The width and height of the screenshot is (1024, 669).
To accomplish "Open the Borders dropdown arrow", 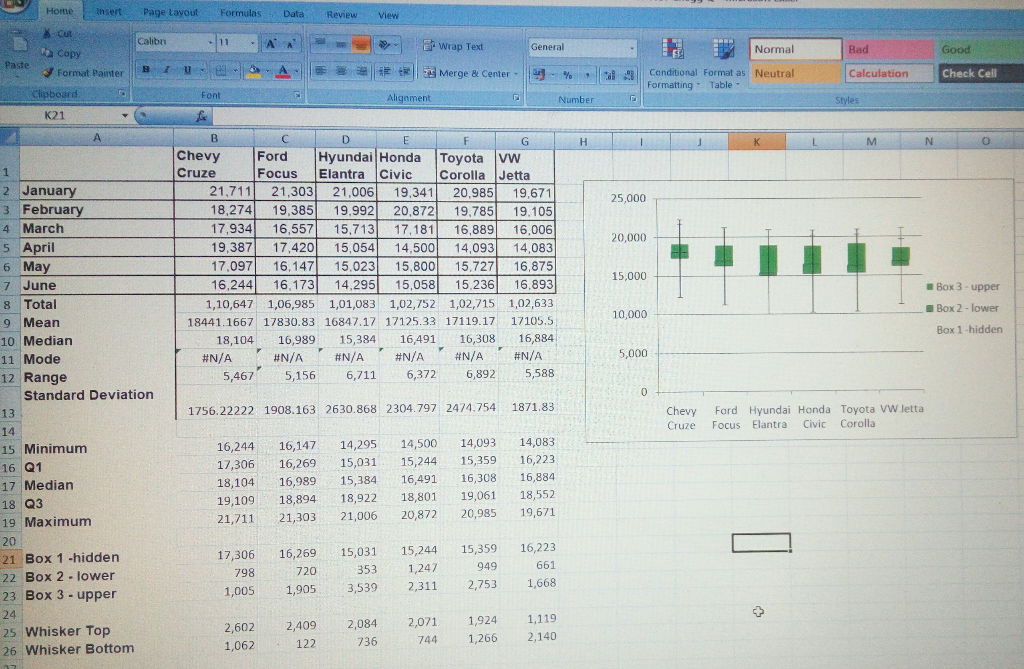I will point(234,71).
